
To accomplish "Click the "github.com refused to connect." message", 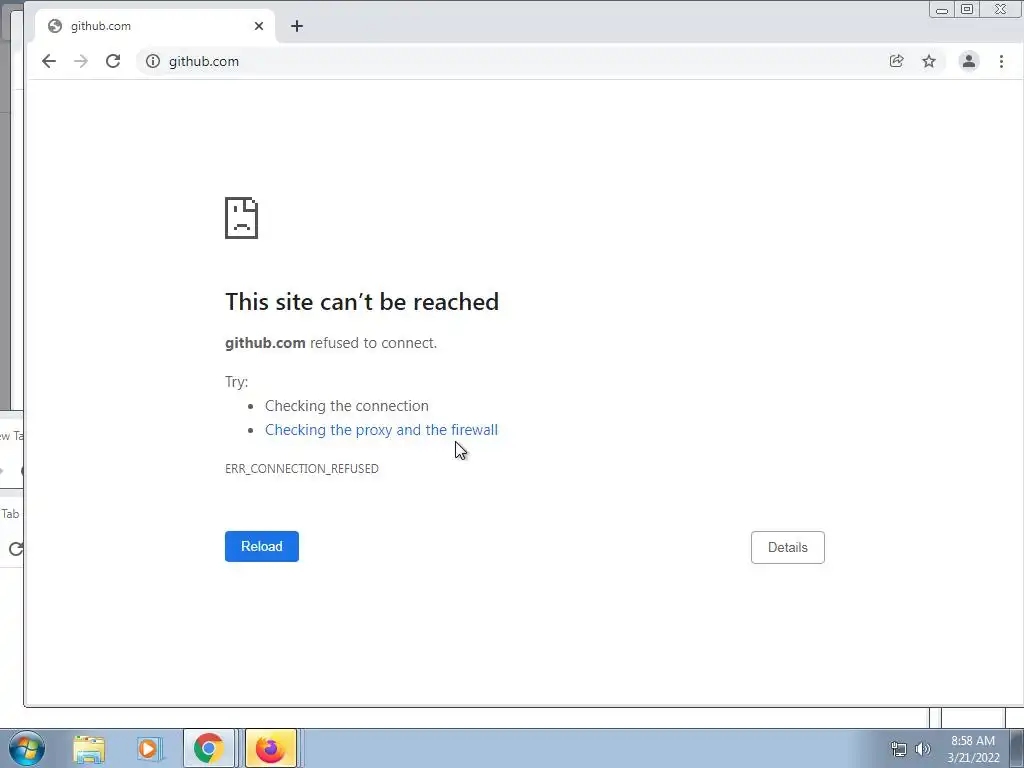I will tap(331, 343).
